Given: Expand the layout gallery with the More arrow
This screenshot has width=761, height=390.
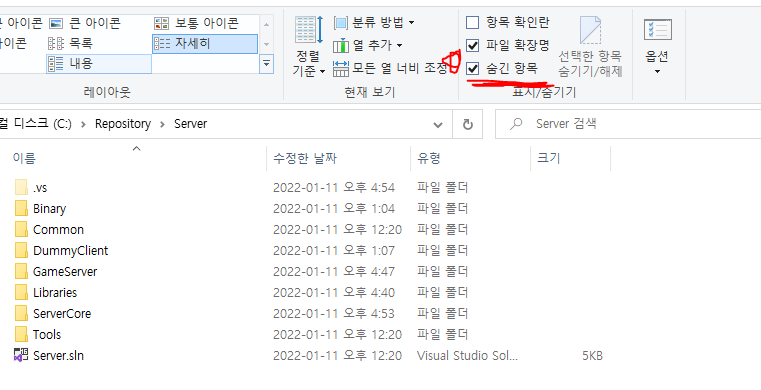Looking at the screenshot, I should tap(266, 64).
